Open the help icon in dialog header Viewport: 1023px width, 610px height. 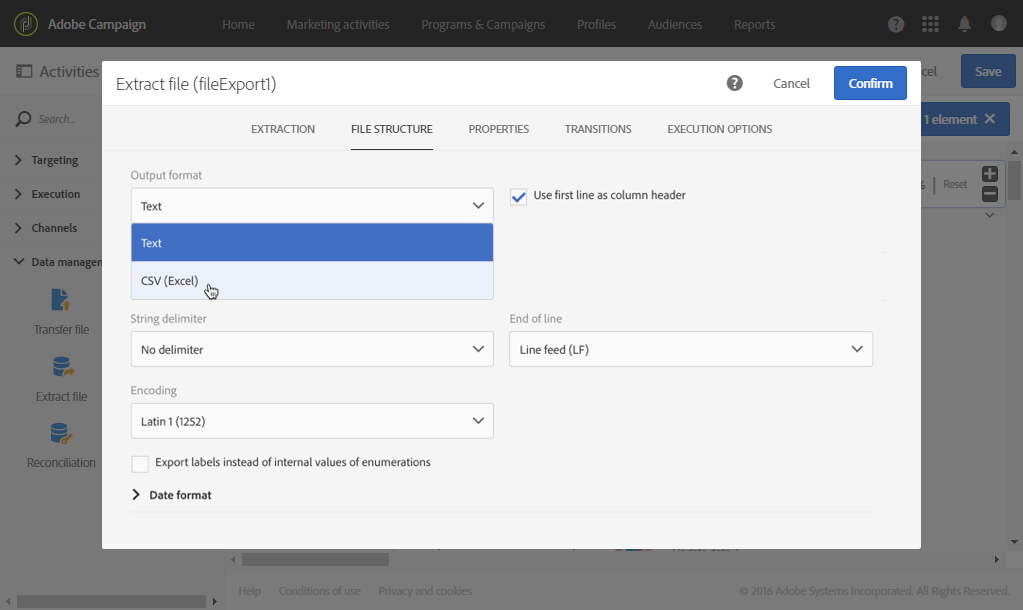[735, 83]
